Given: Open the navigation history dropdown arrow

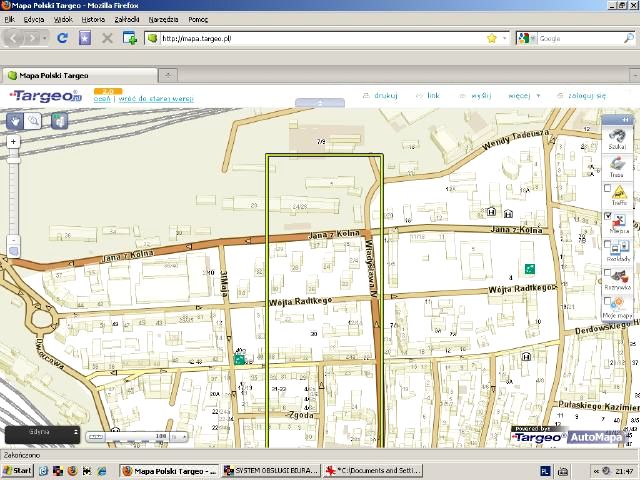Looking at the screenshot, I should click(x=44, y=38).
